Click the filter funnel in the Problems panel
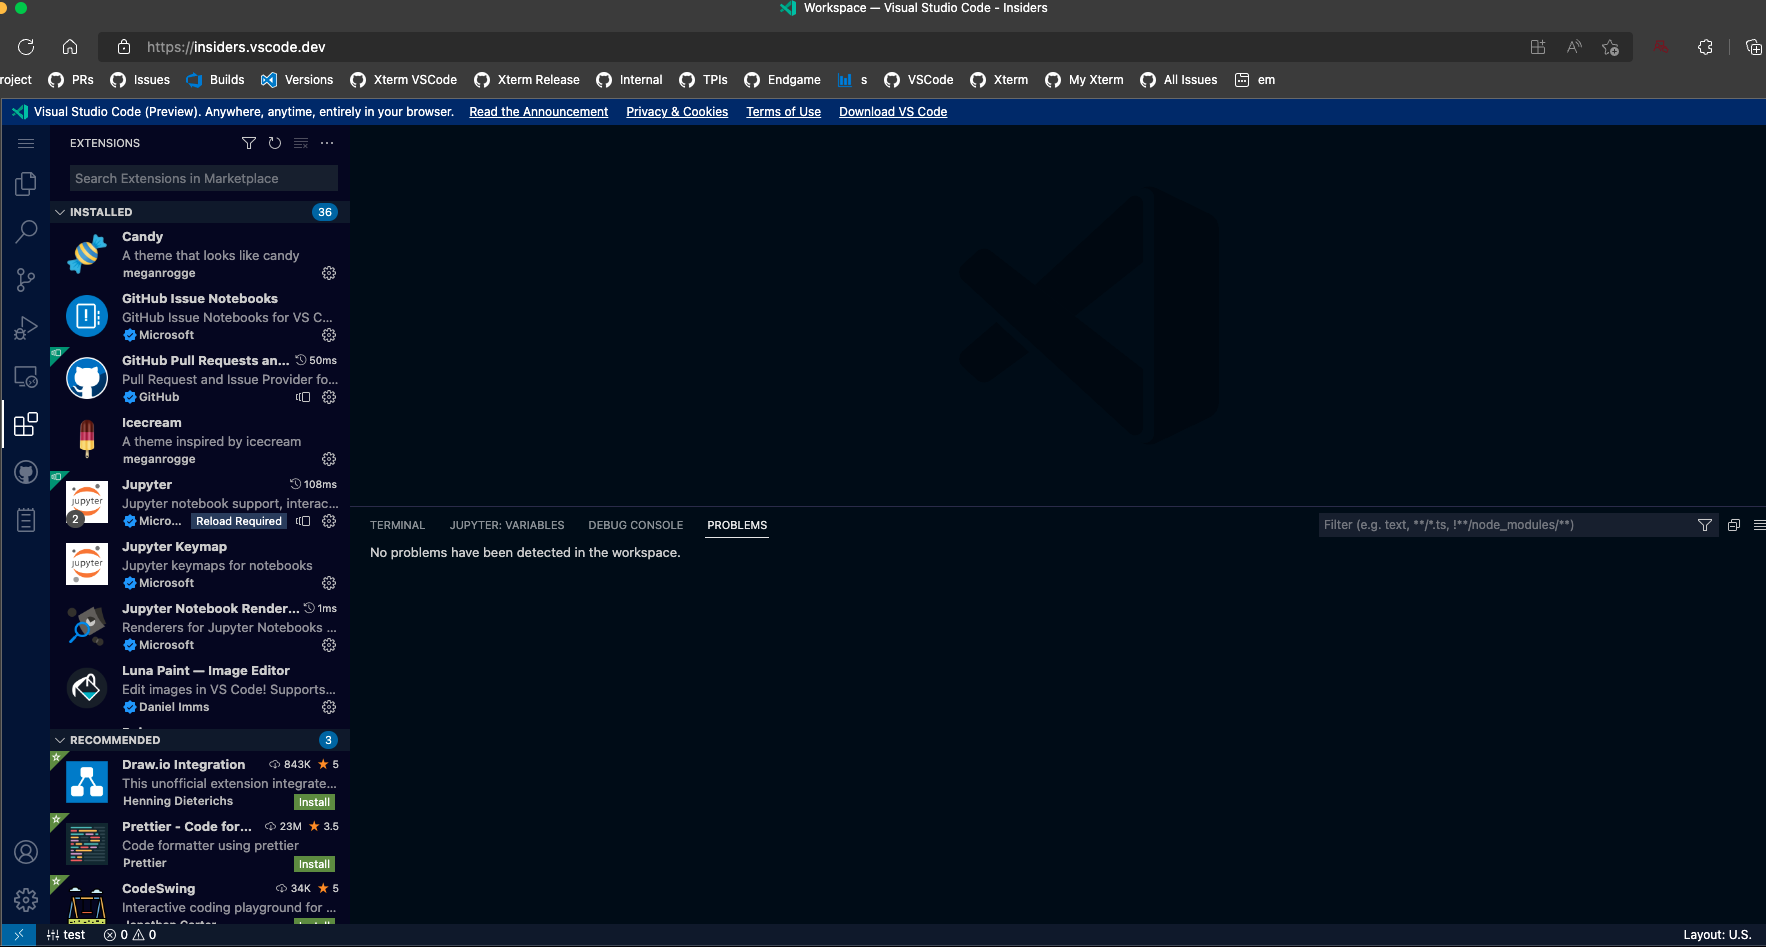This screenshot has width=1766, height=947. click(x=1703, y=524)
